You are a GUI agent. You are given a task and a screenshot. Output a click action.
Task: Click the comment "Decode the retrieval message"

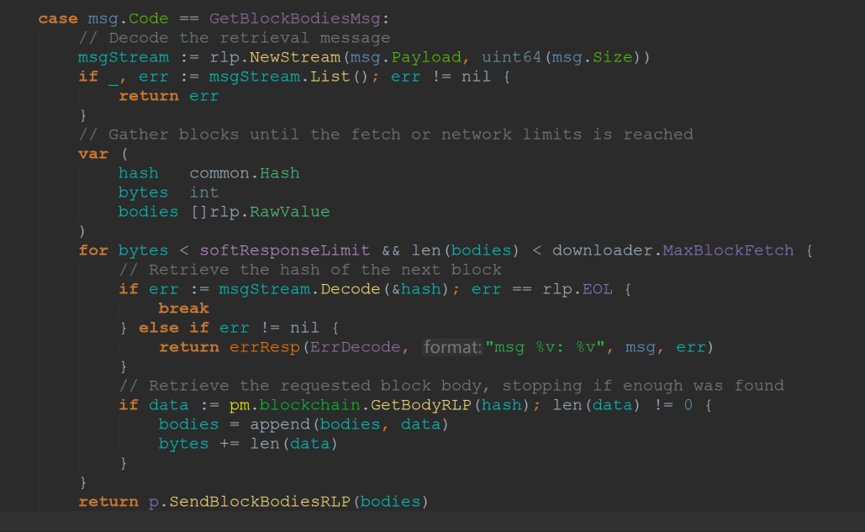pyautogui.click(x=234, y=38)
